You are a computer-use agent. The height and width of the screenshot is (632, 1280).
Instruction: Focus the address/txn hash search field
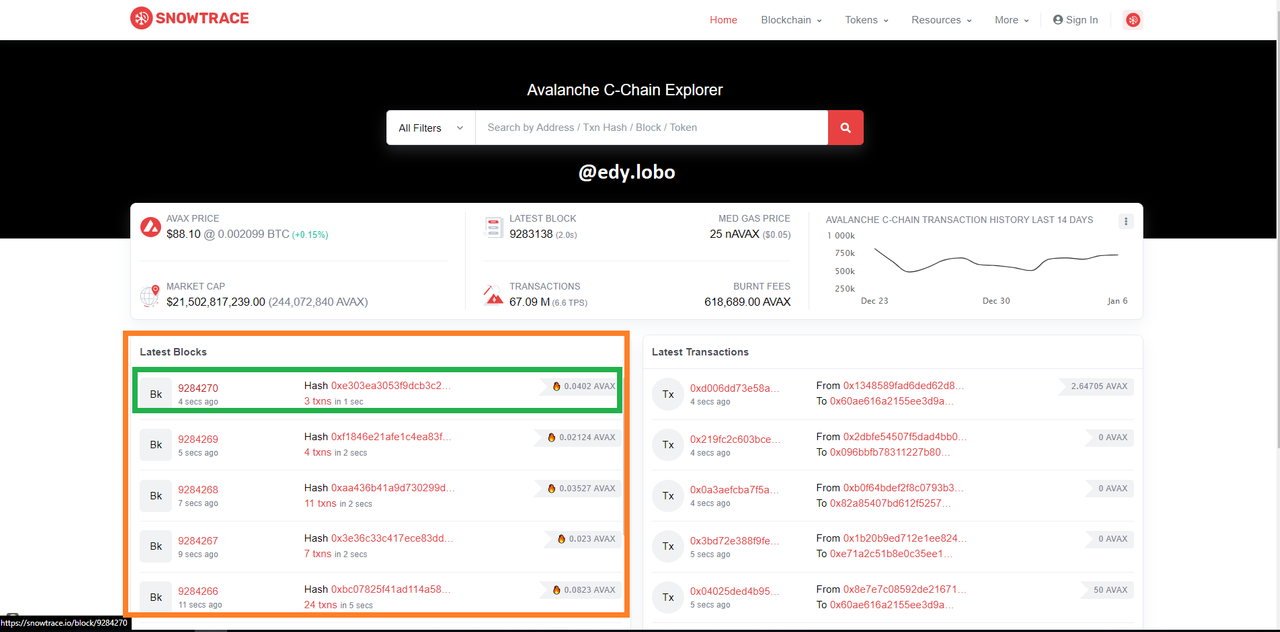tap(651, 128)
